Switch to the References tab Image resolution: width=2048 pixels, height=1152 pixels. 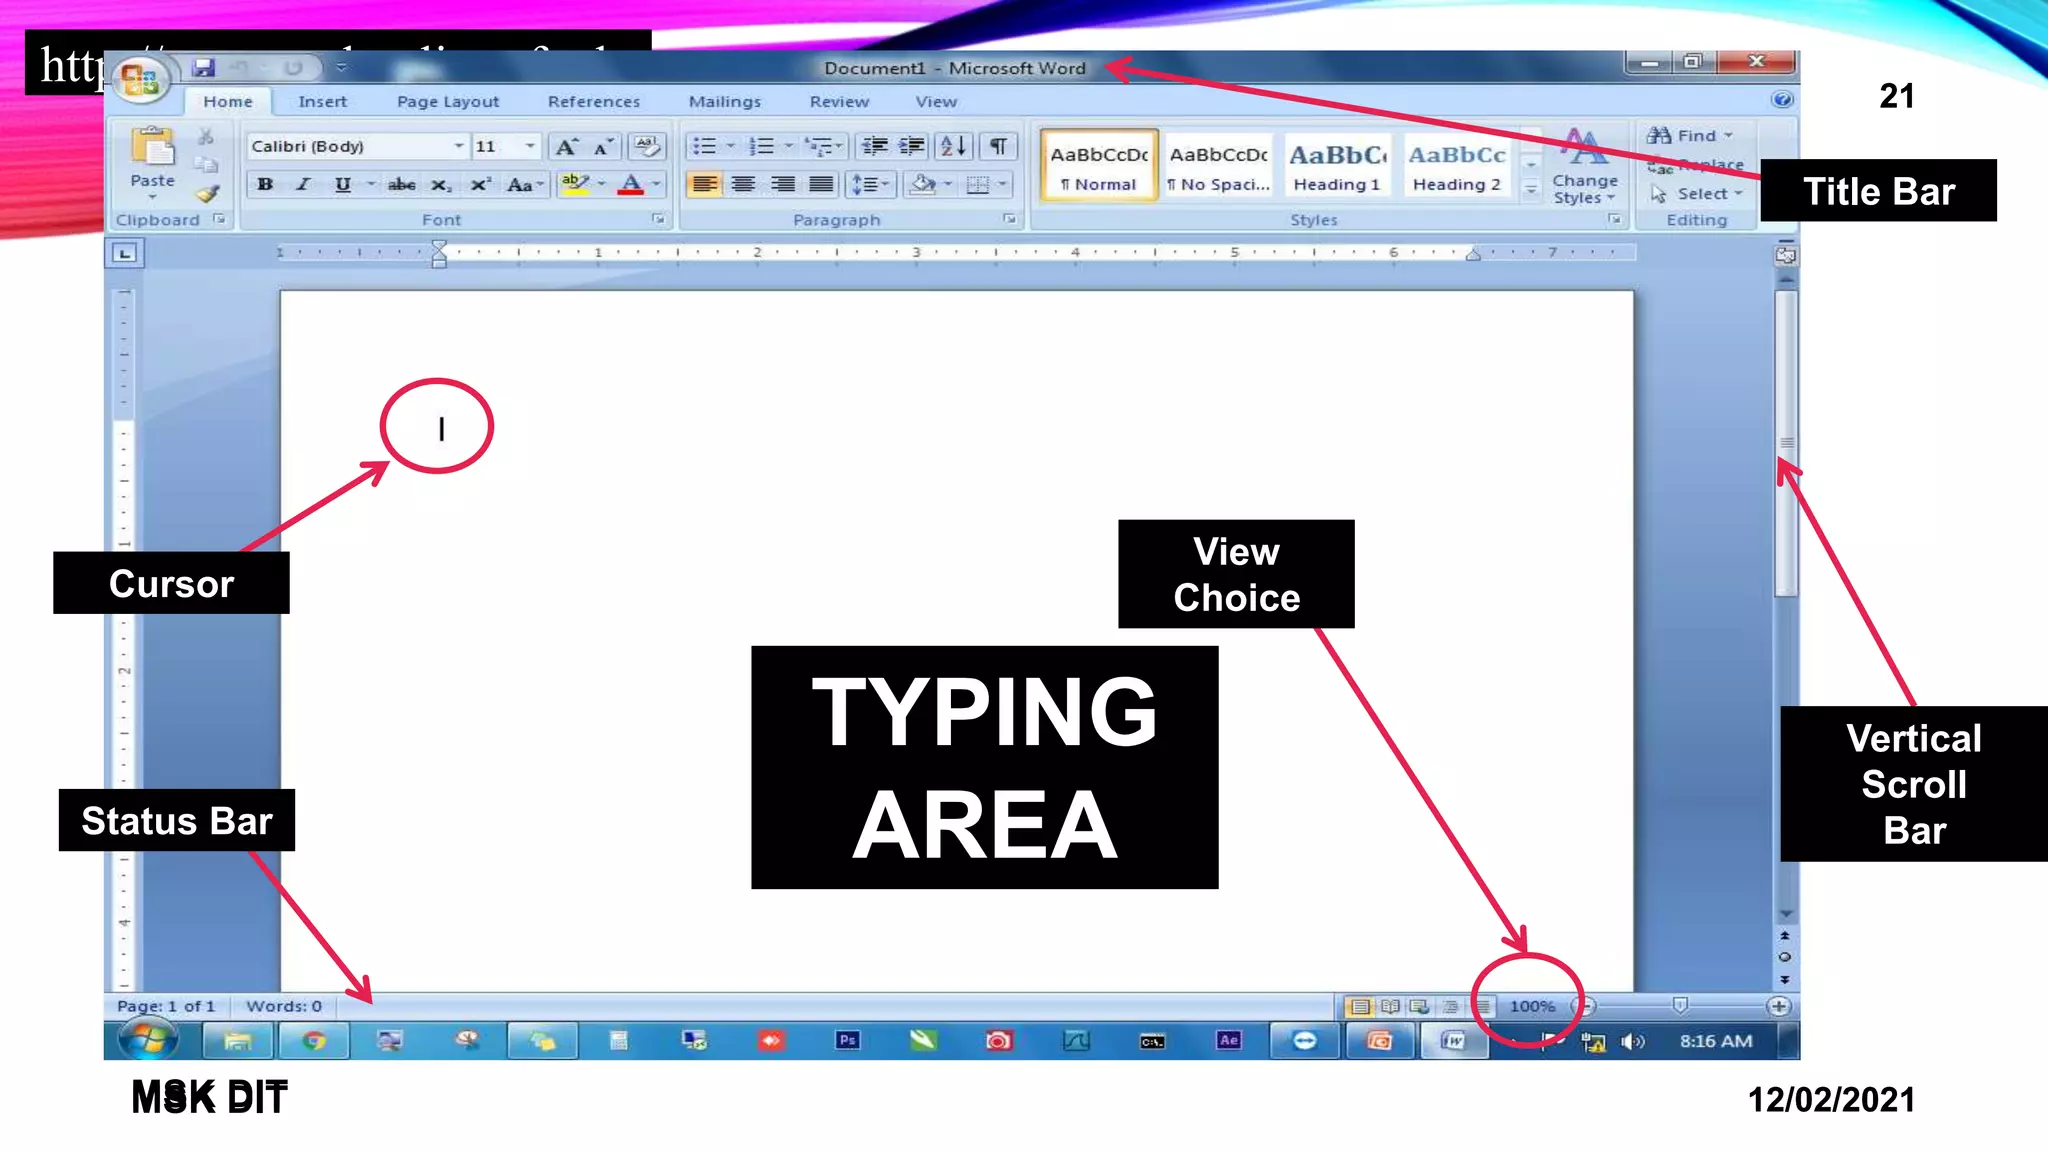[x=594, y=101]
